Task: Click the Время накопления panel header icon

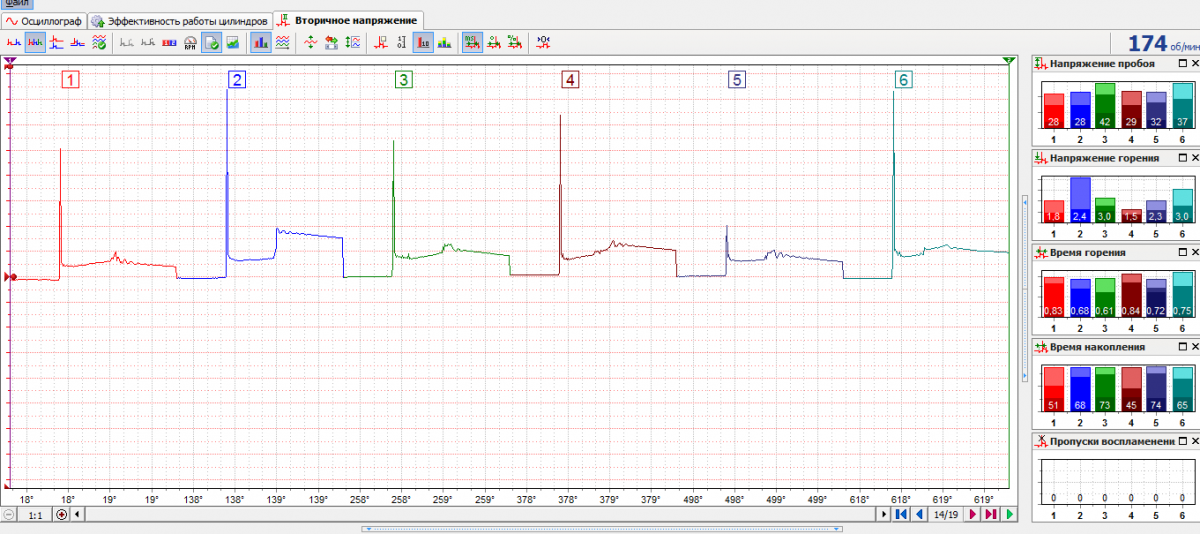Action: (x=1041, y=347)
